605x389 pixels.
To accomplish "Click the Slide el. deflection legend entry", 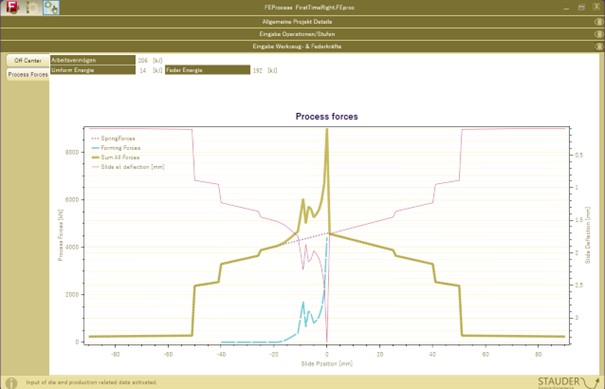I will pyautogui.click(x=128, y=167).
